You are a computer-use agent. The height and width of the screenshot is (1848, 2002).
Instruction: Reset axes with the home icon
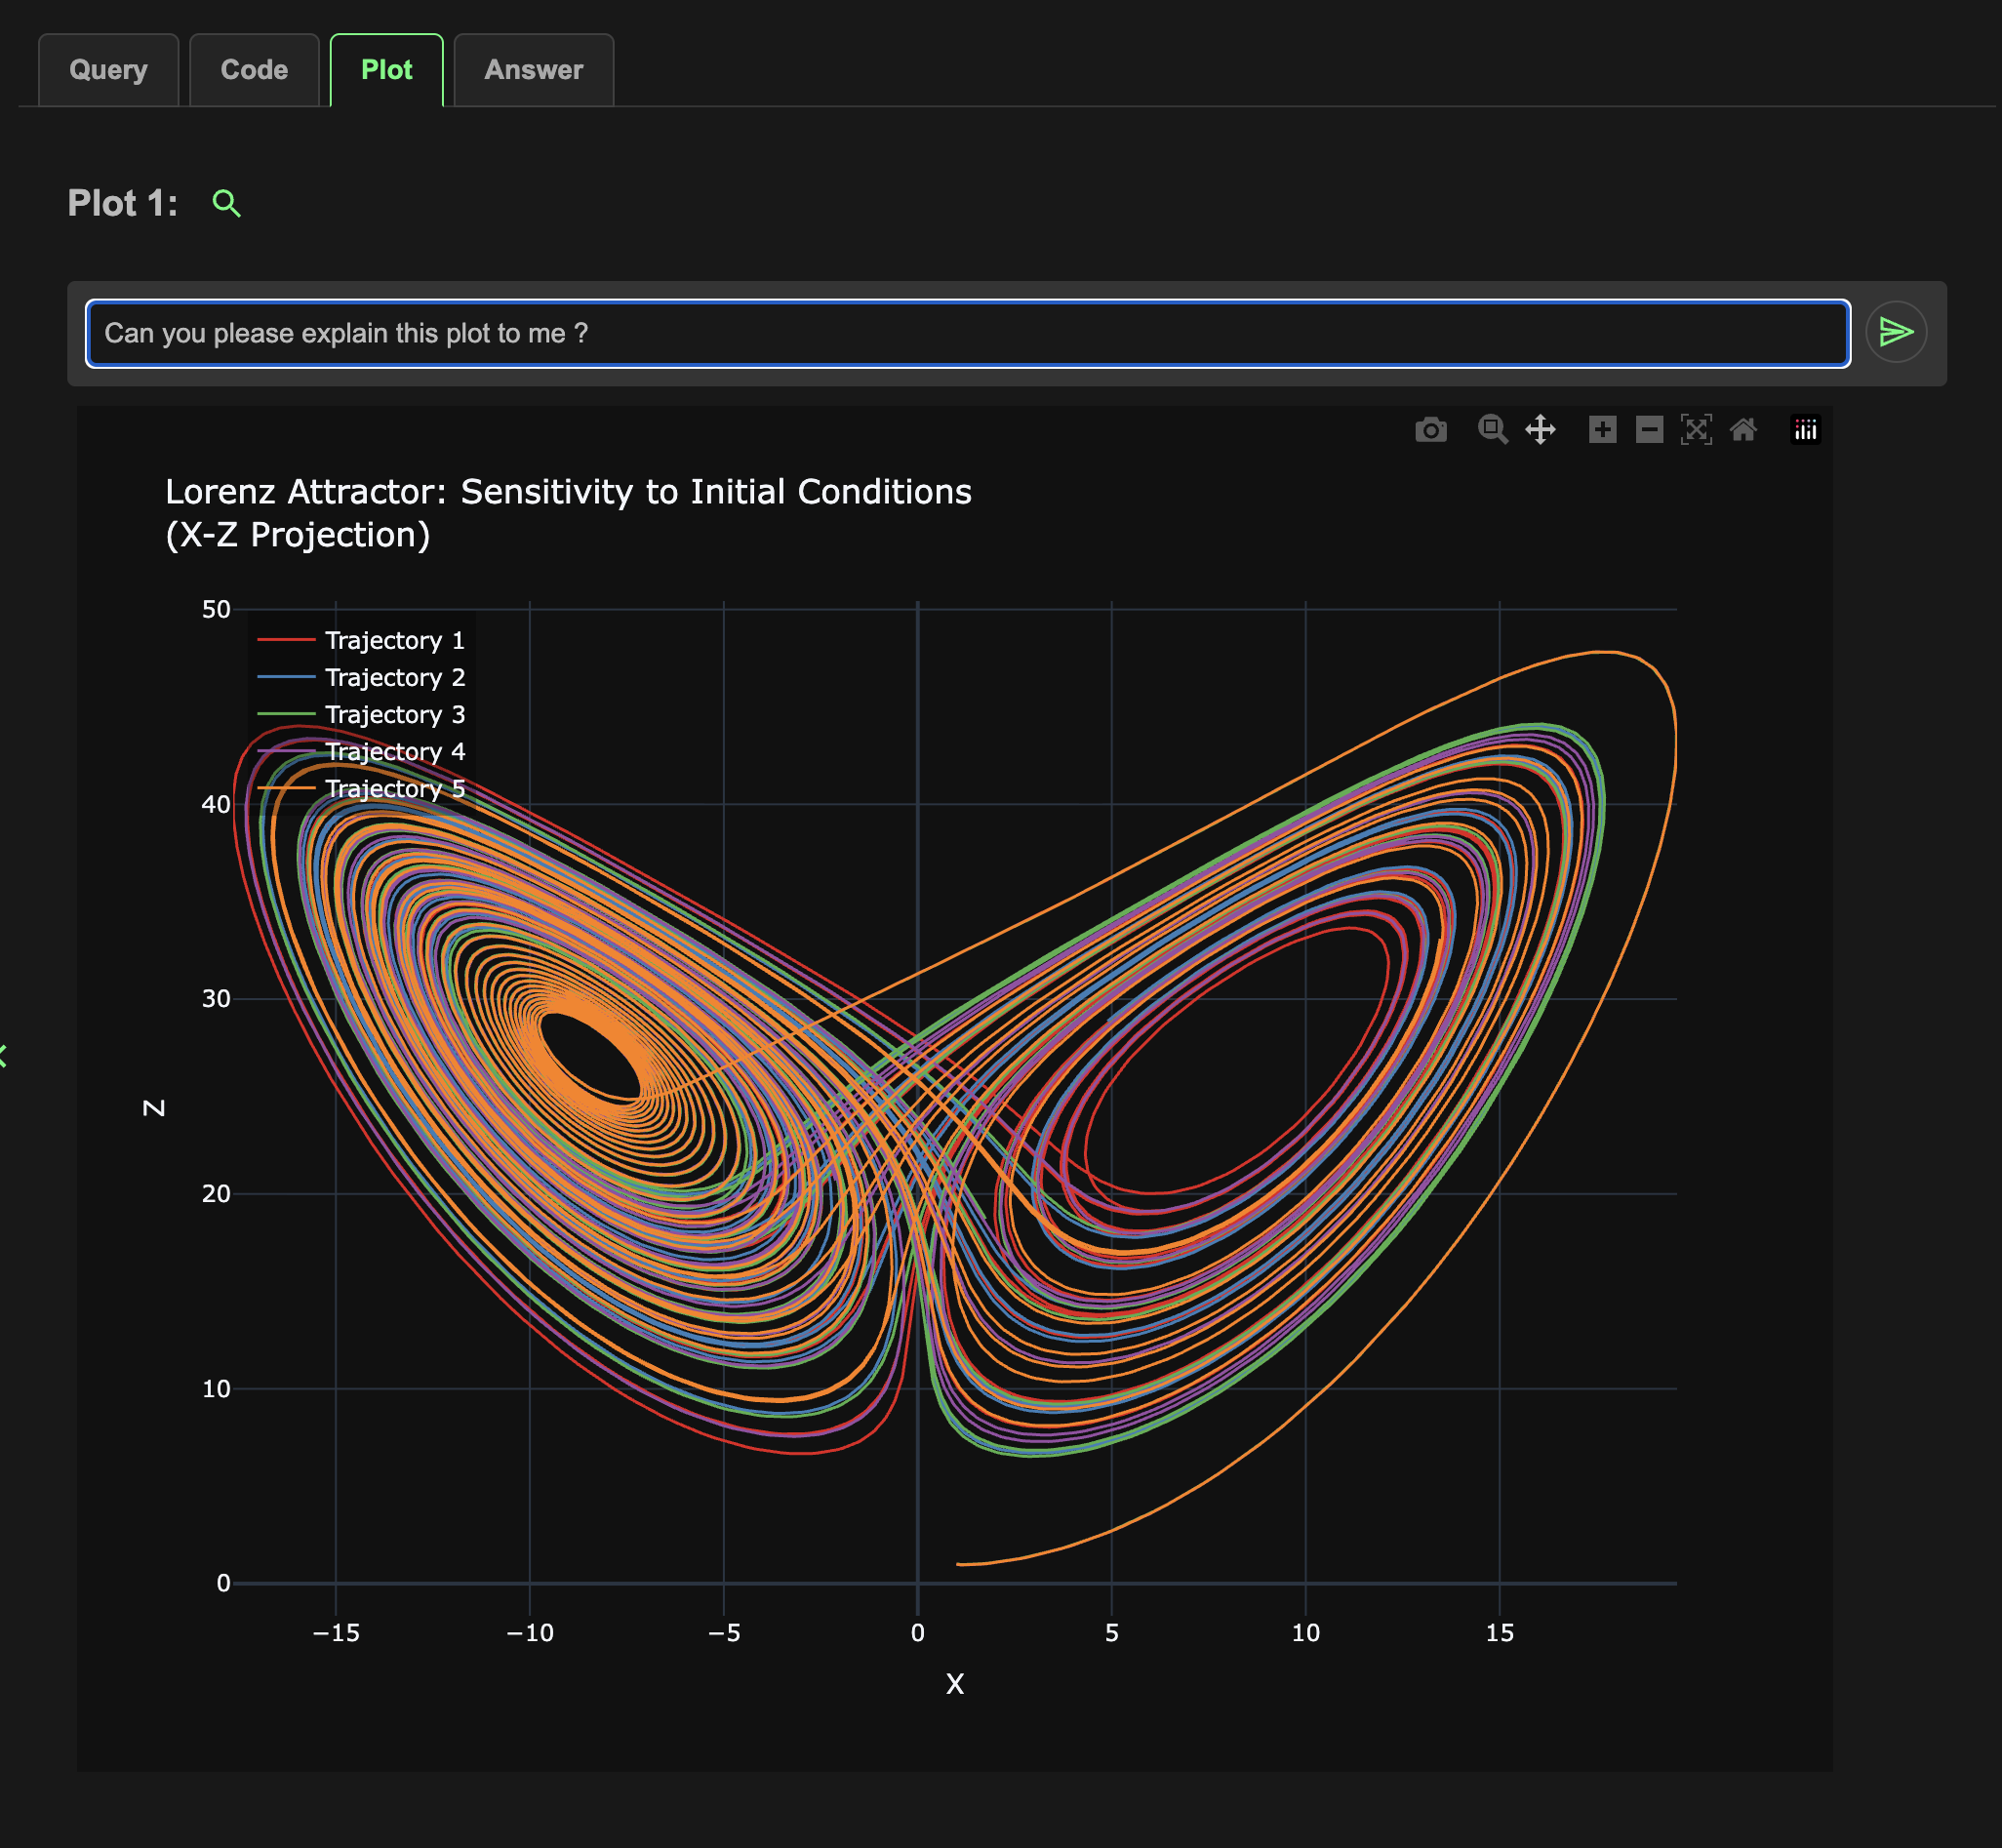click(1743, 430)
